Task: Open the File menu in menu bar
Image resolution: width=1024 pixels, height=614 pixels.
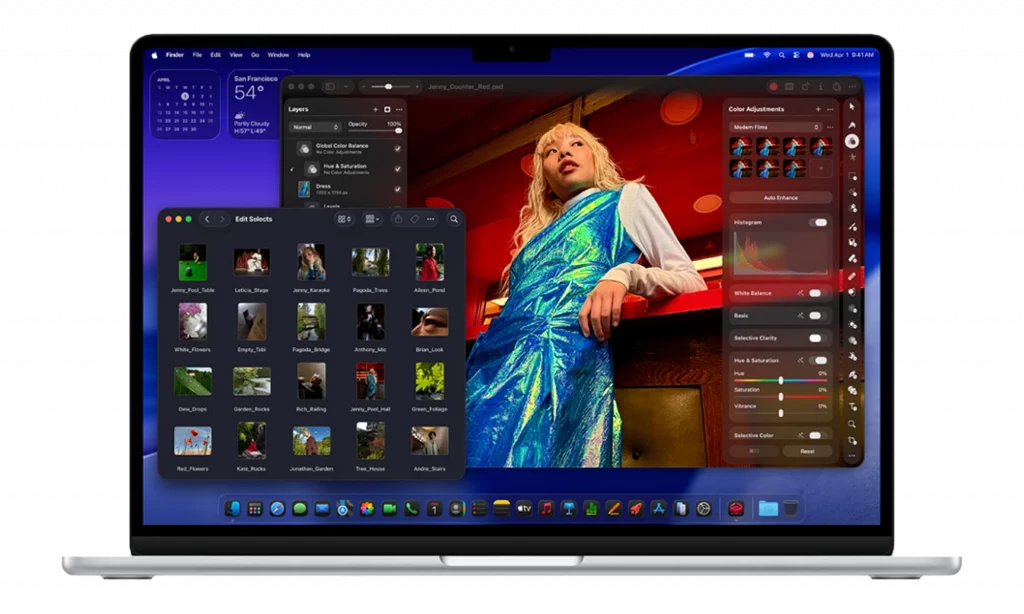Action: click(x=197, y=55)
